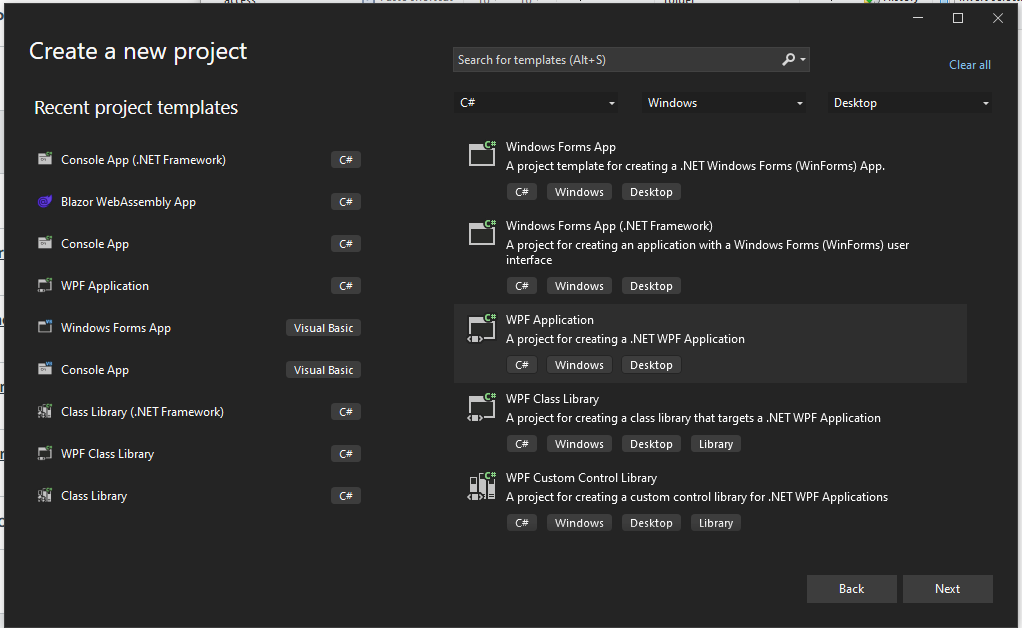
Task: Select Windows Forms App (.NET Framework) template title
Action: [x=609, y=226]
